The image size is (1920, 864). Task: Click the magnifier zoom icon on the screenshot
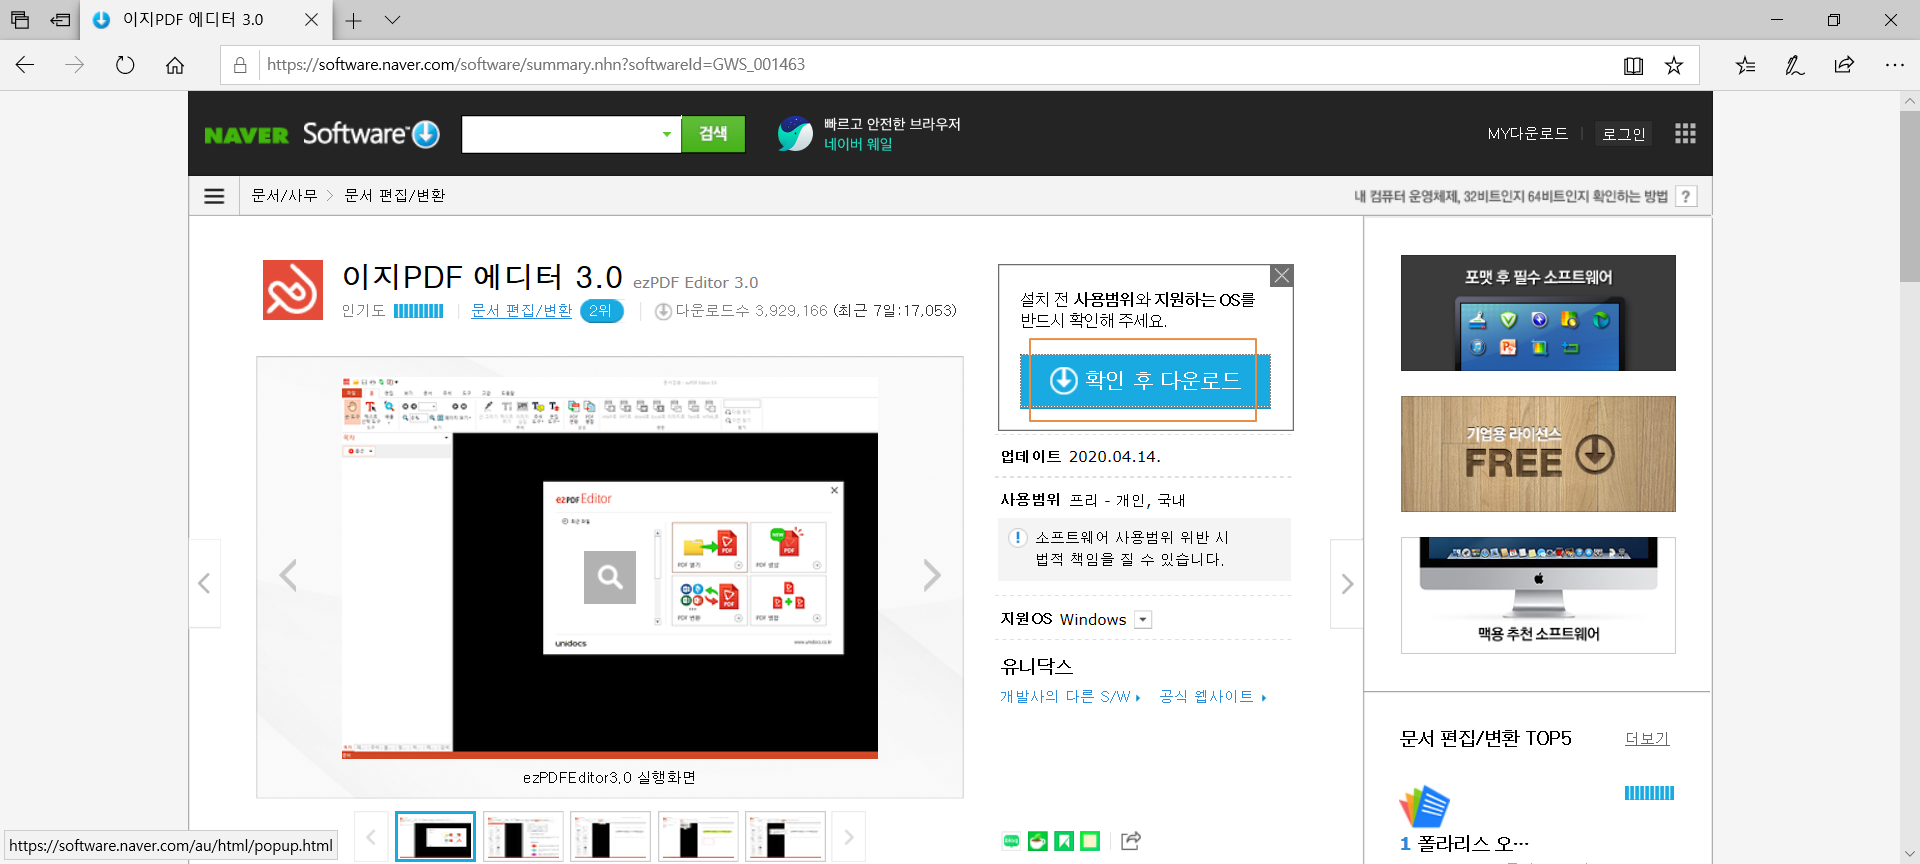click(x=610, y=577)
